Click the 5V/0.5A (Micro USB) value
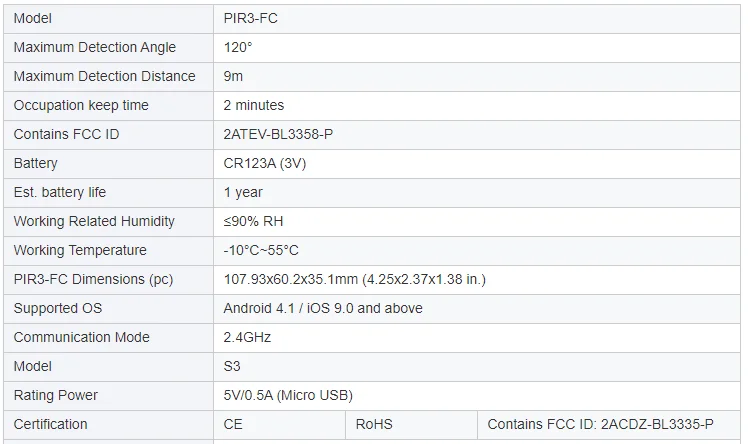Image resolution: width=750 pixels, height=444 pixels. (x=288, y=395)
